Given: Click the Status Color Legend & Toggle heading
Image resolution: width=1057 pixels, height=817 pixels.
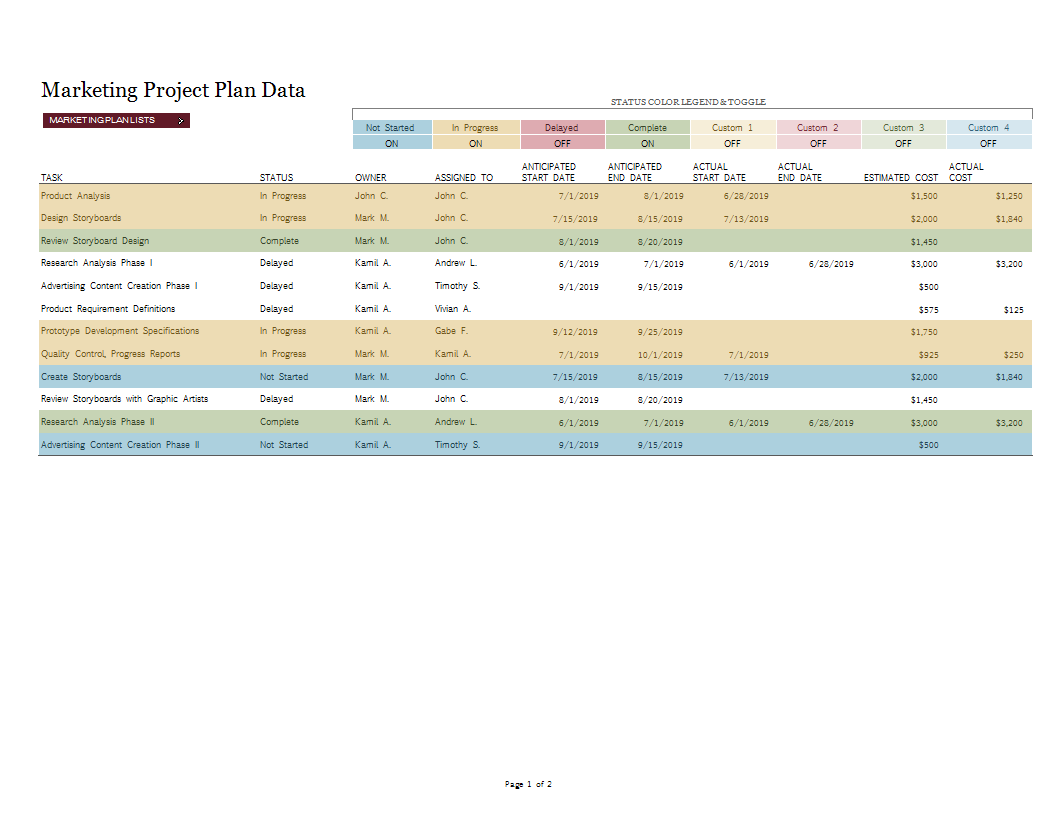Looking at the screenshot, I should (688, 102).
